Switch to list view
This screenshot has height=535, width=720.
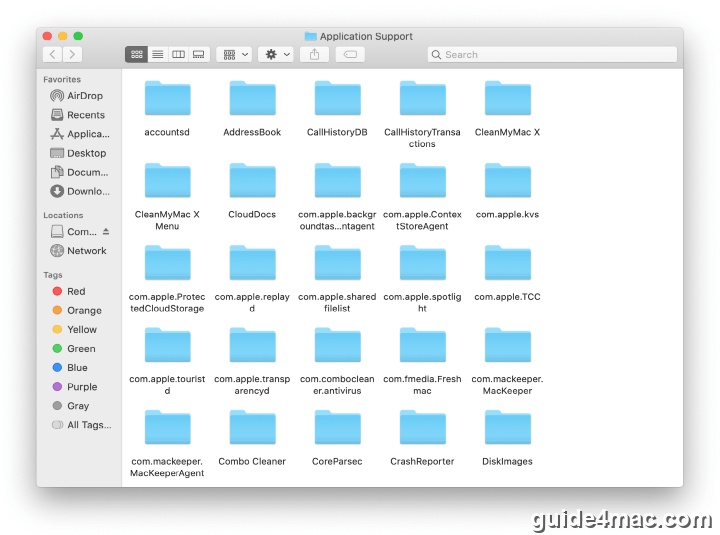pyautogui.click(x=158, y=54)
